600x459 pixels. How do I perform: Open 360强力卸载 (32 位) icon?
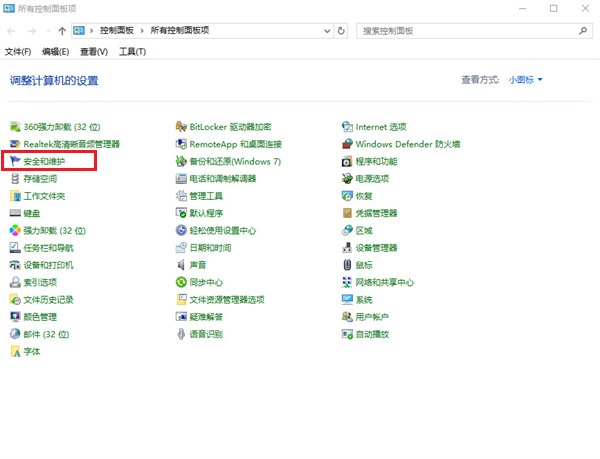[15, 127]
